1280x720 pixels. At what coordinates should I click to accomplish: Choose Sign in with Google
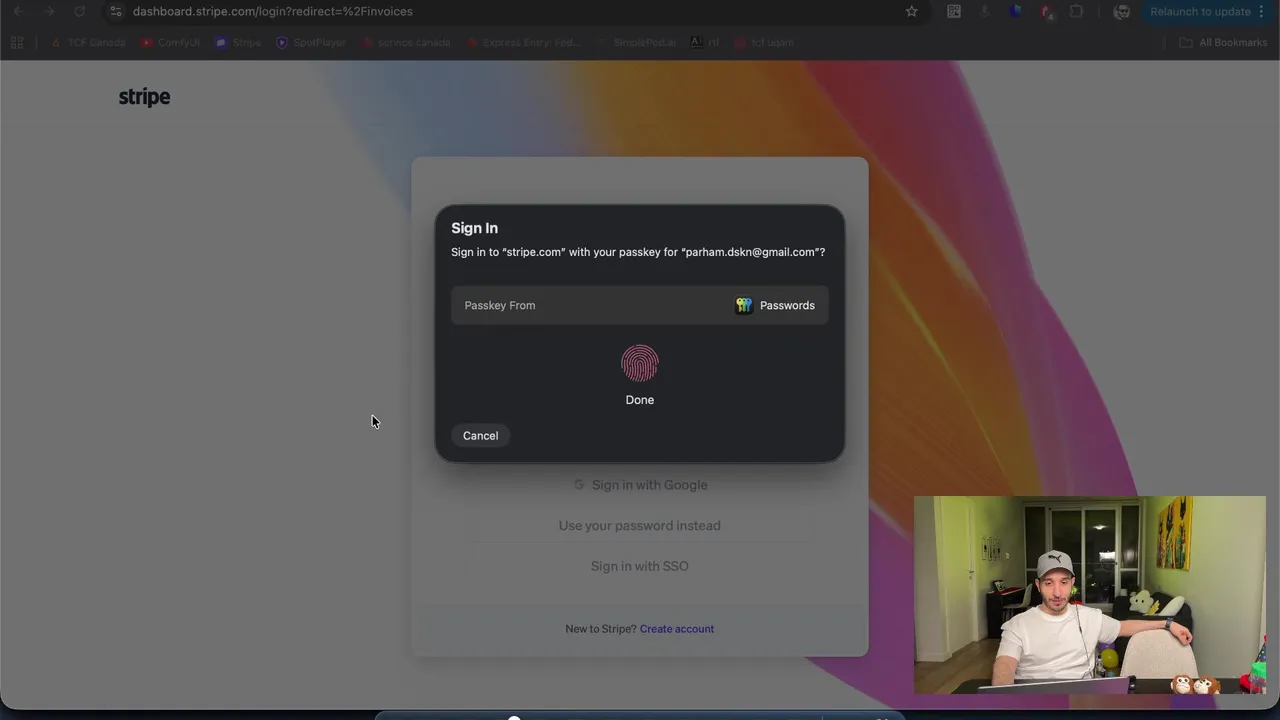(640, 485)
